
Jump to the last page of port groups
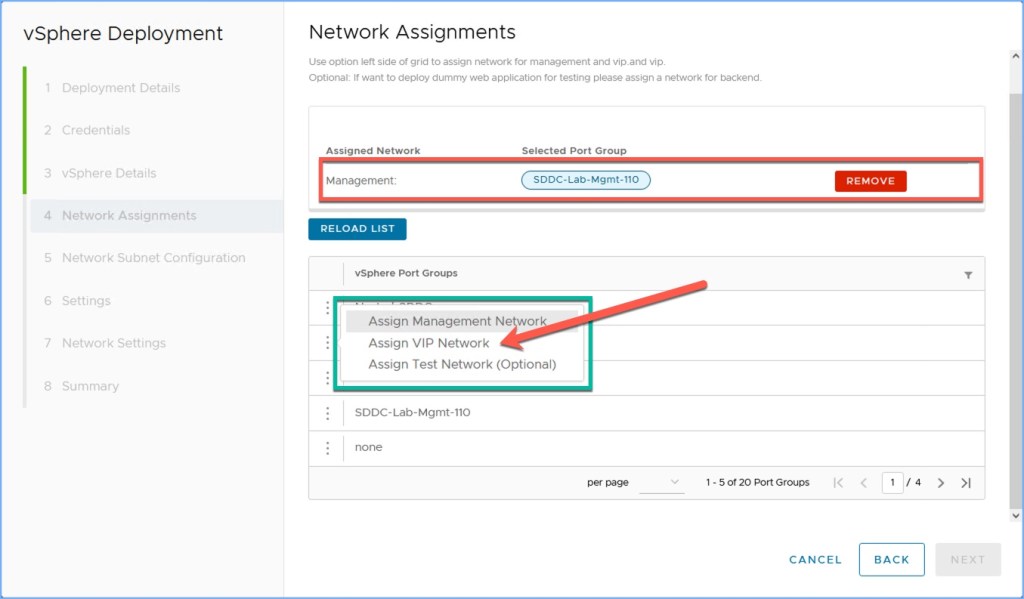coord(966,483)
